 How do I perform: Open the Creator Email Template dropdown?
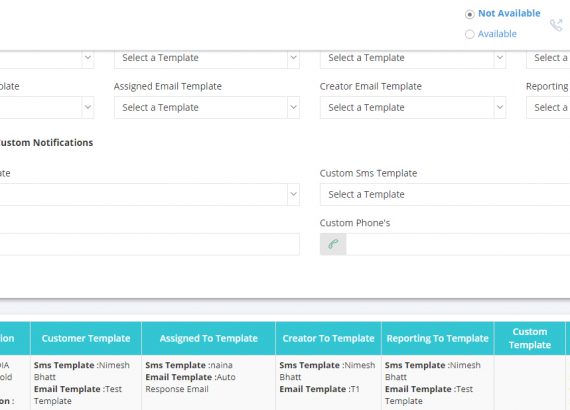coord(413,108)
